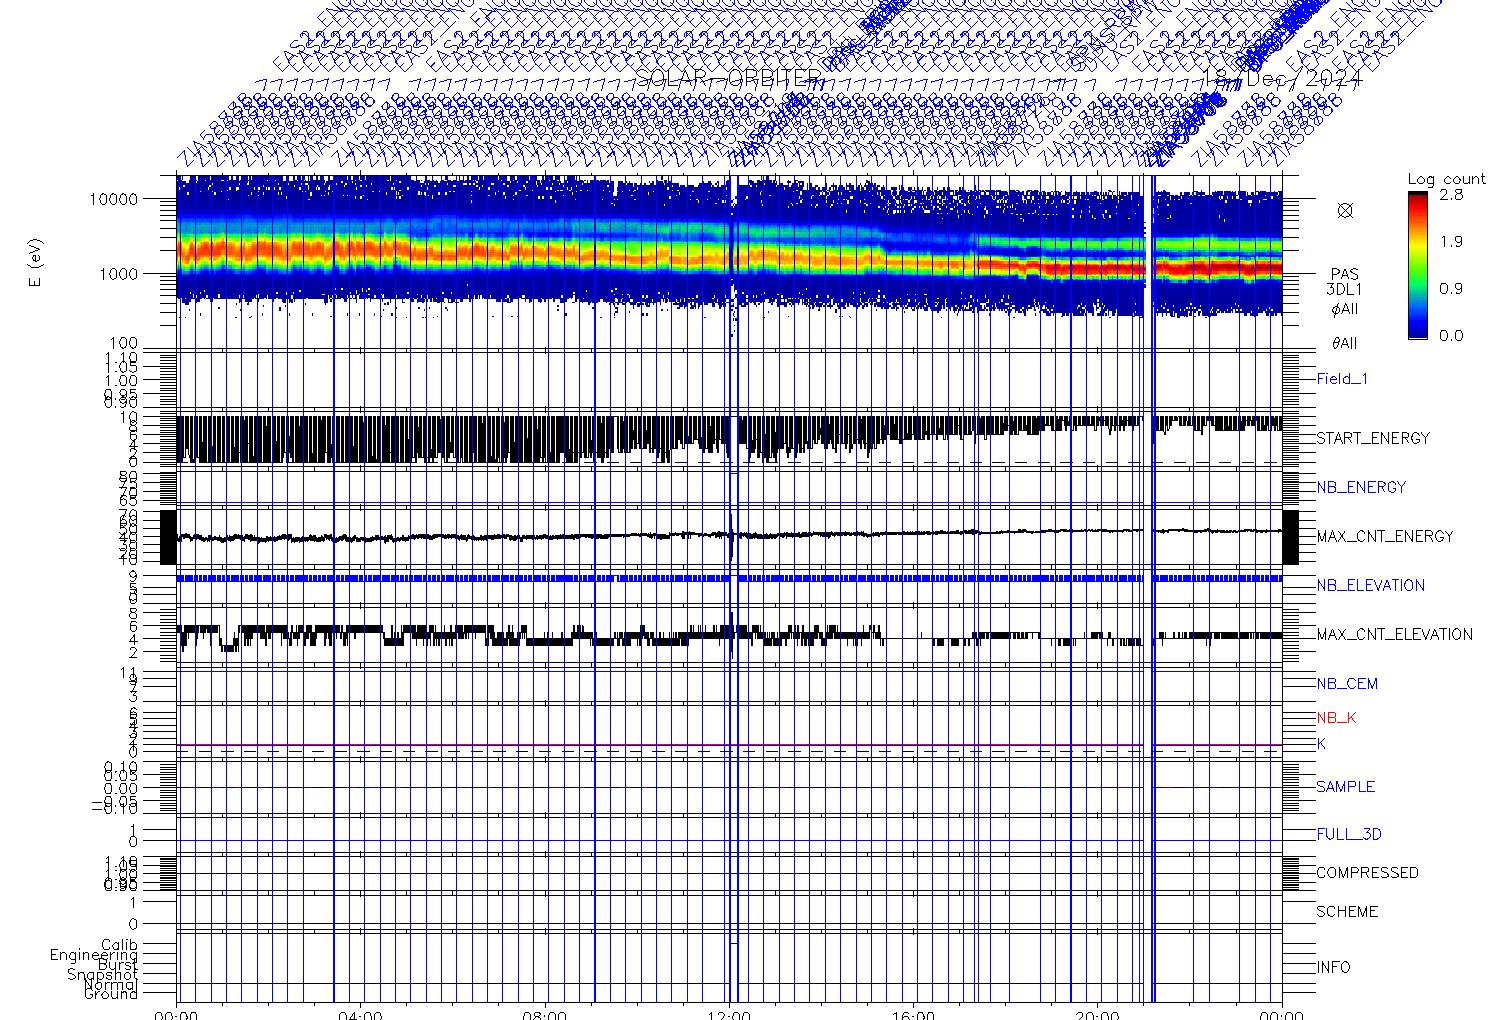Select the 'Log count' color bar title
1512x1020 pixels.
click(x=1446, y=179)
